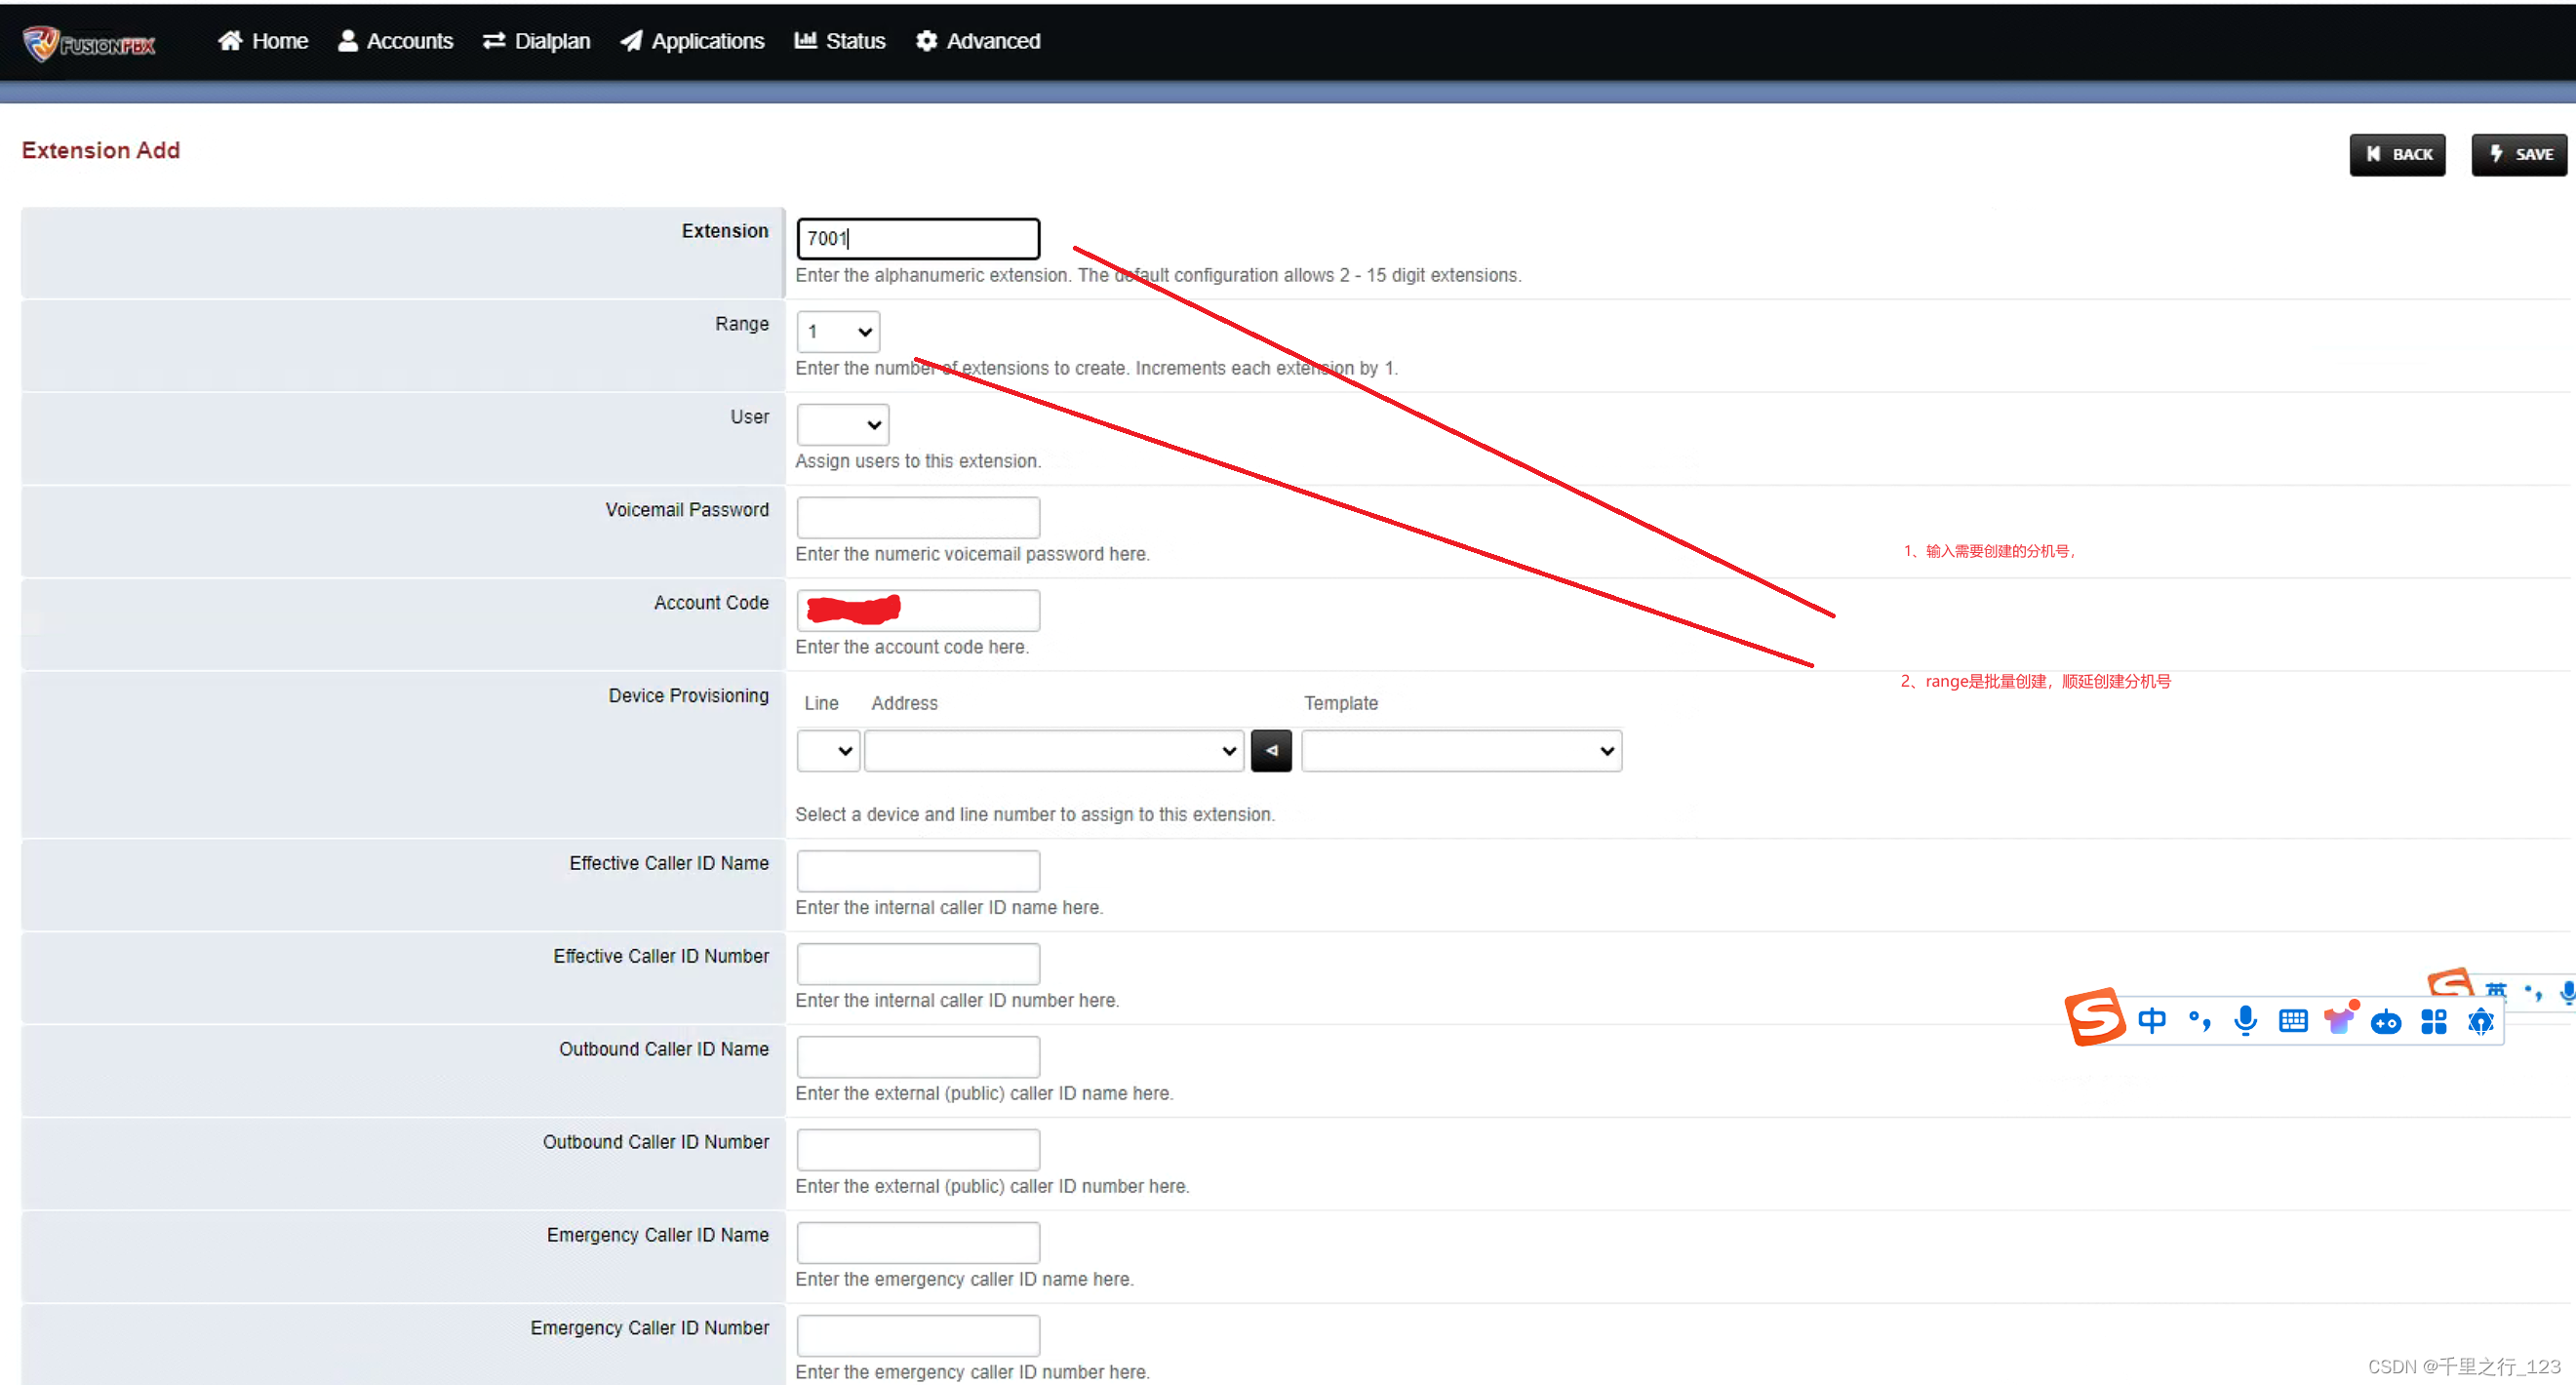Open the Accounts menu

point(395,41)
